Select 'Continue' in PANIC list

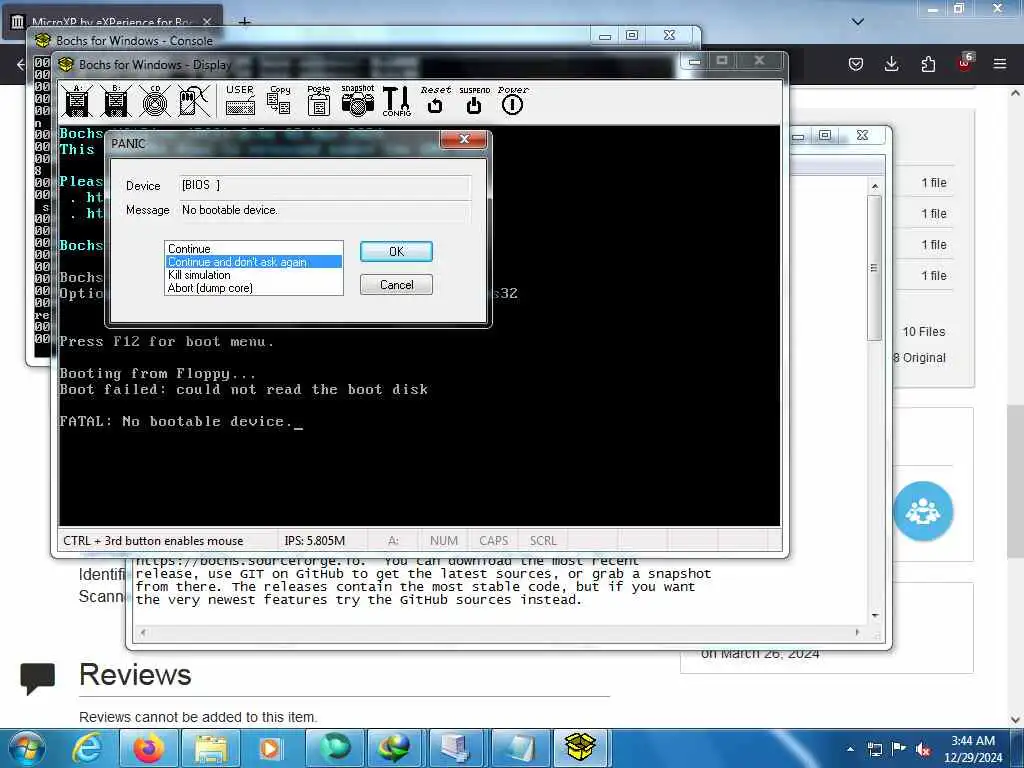coord(253,249)
